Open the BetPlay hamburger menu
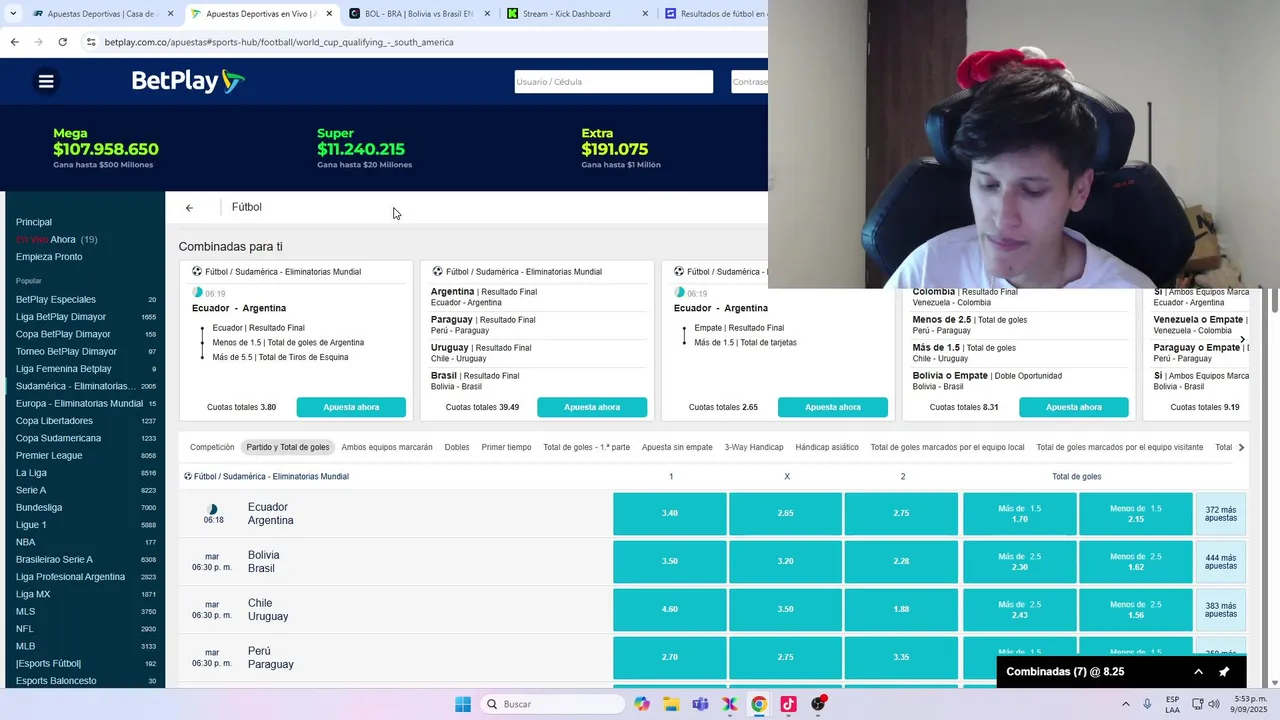 (x=46, y=81)
